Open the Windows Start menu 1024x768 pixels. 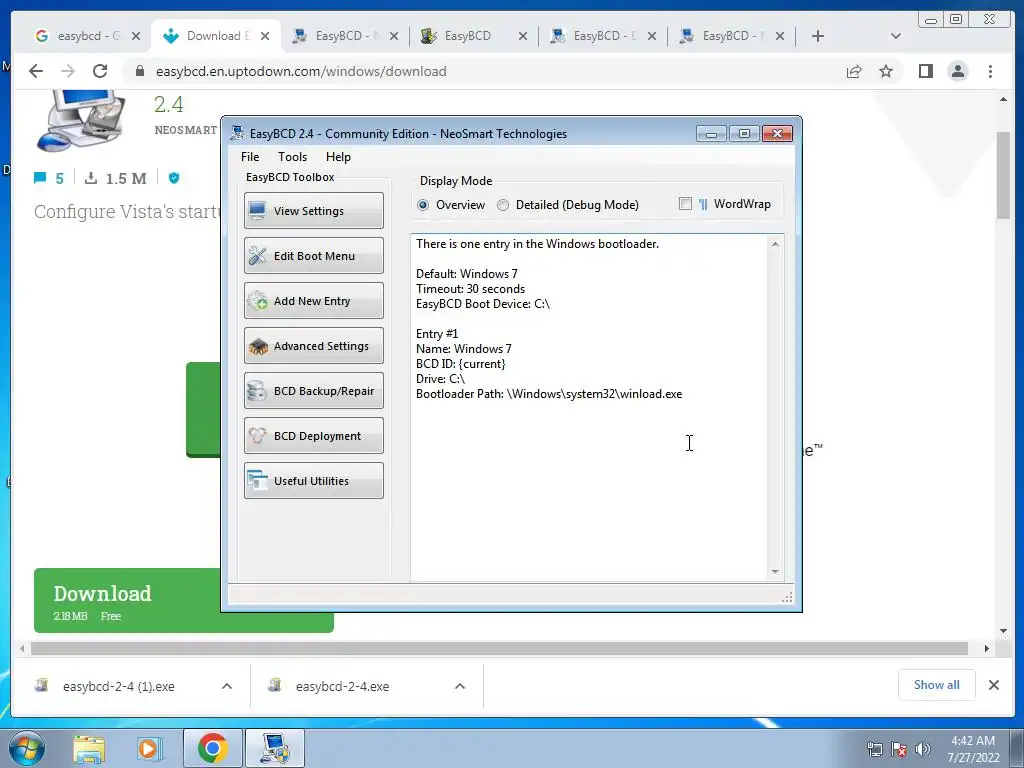point(26,749)
